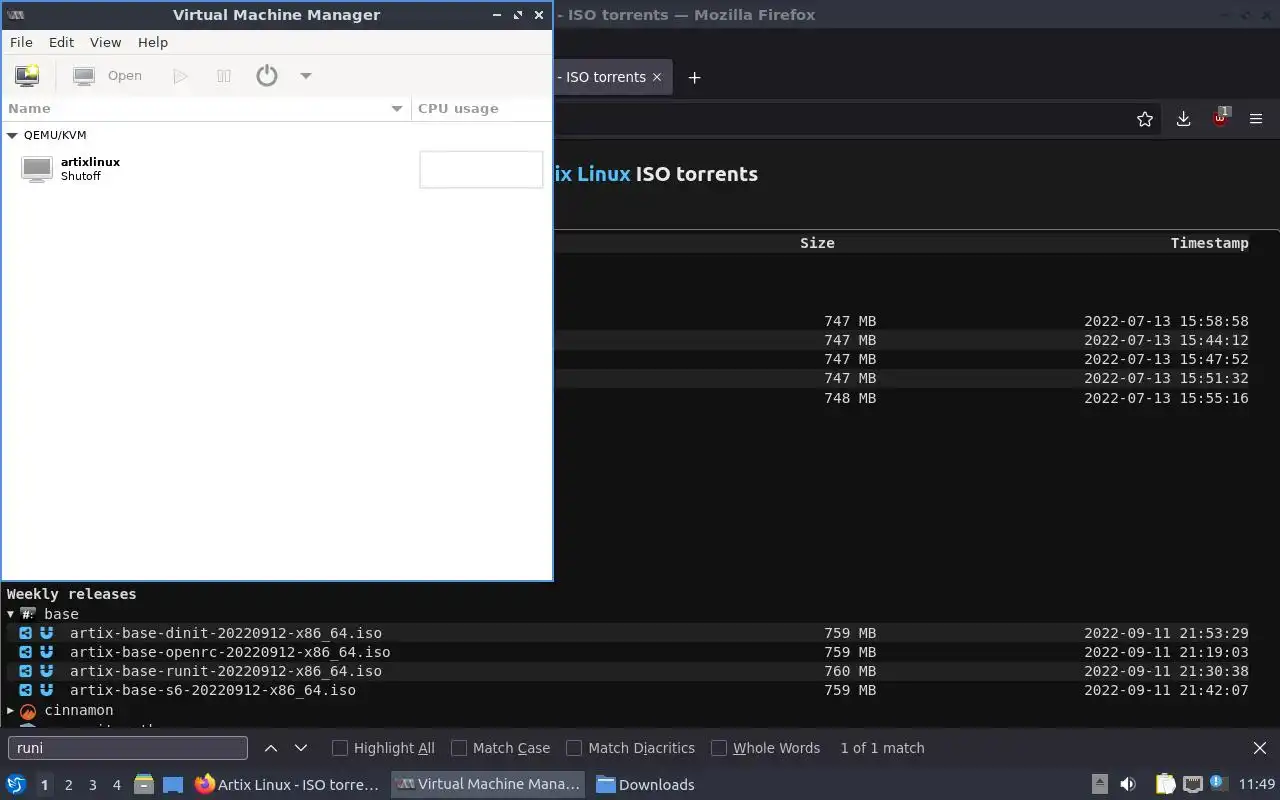Open artix-base-s6-20220912-x86_64.iso torrent link

point(212,690)
